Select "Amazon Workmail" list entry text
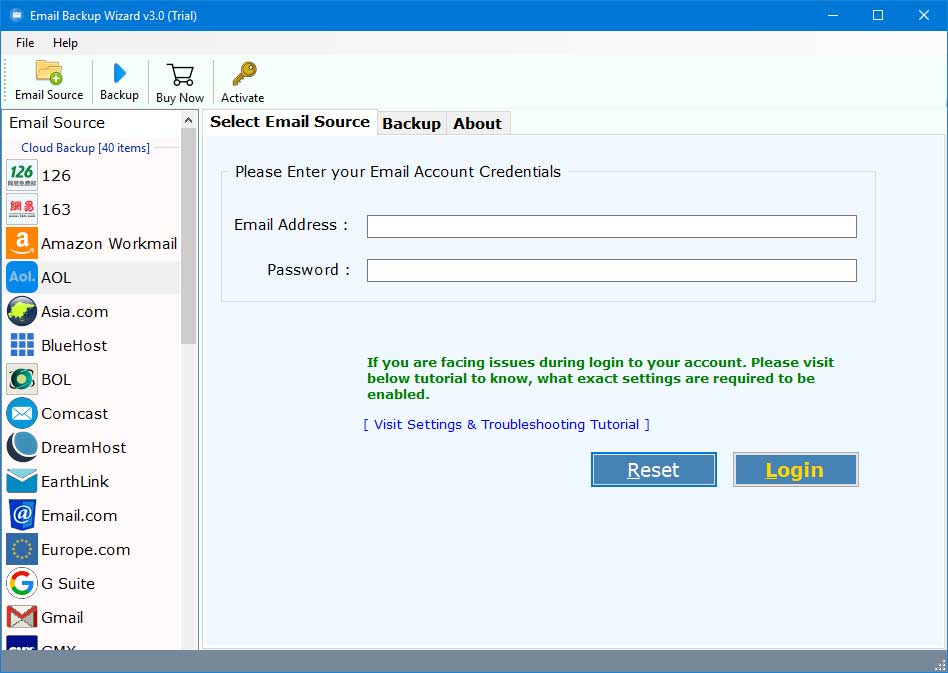 pos(109,244)
